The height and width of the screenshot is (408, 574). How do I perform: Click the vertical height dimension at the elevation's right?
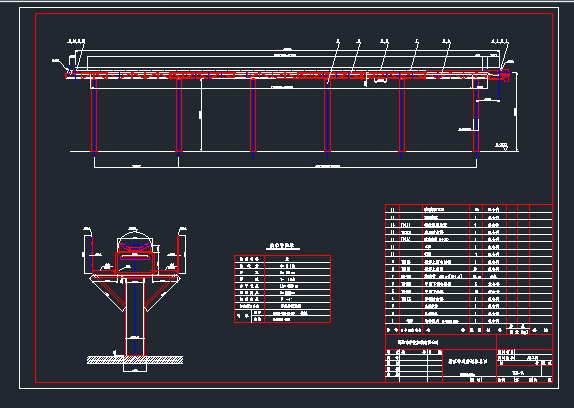516,112
